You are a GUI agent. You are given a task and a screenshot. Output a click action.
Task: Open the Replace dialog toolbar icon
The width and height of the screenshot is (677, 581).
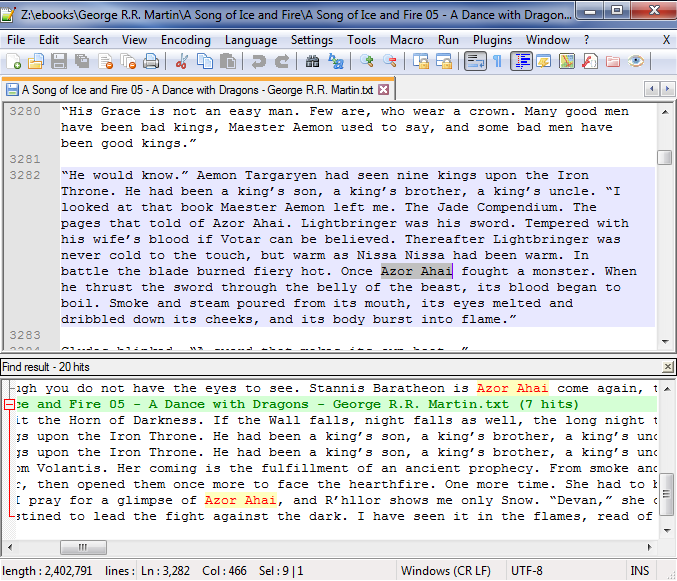(x=335, y=61)
